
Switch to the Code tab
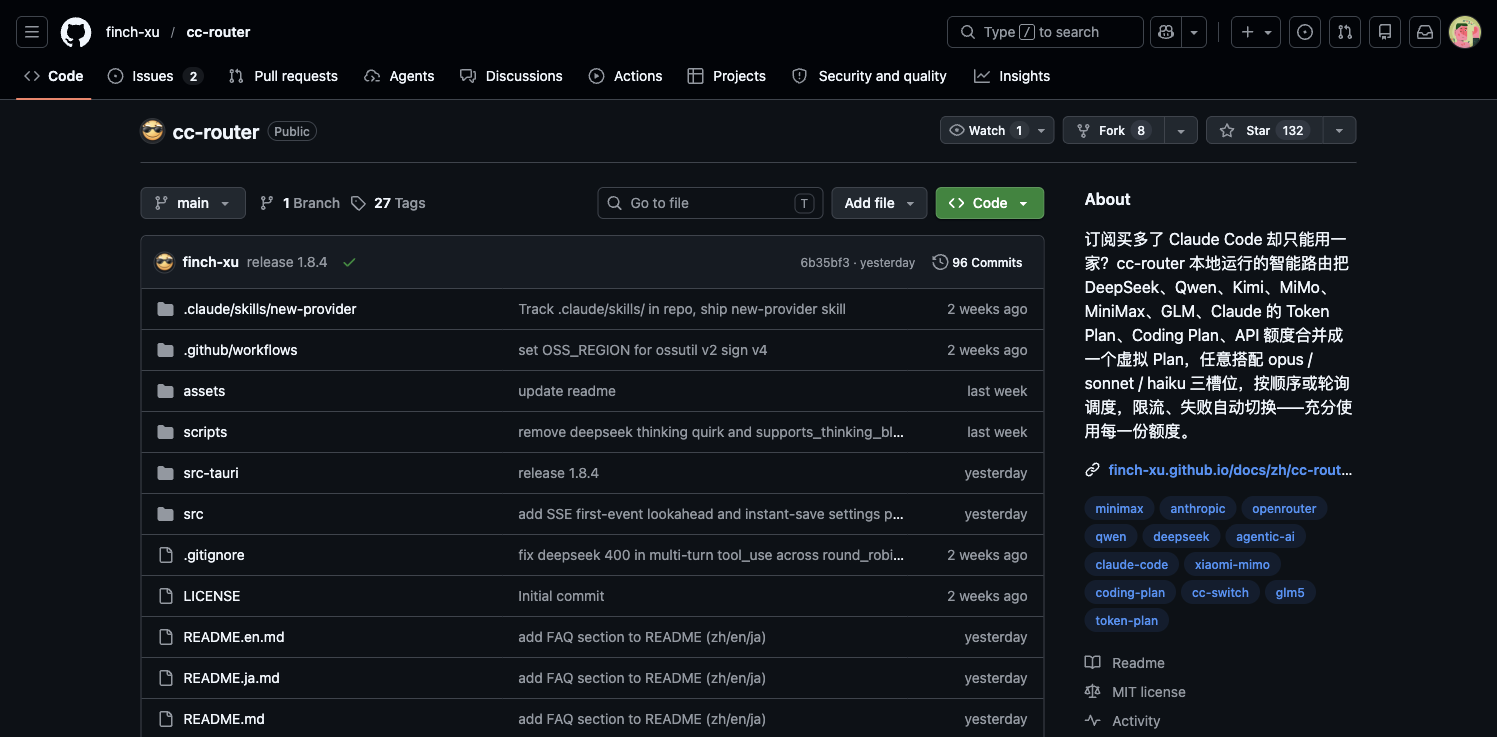tap(54, 76)
